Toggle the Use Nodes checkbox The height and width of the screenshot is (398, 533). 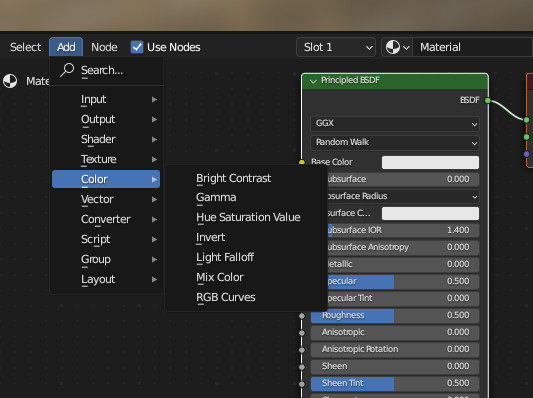pos(137,47)
